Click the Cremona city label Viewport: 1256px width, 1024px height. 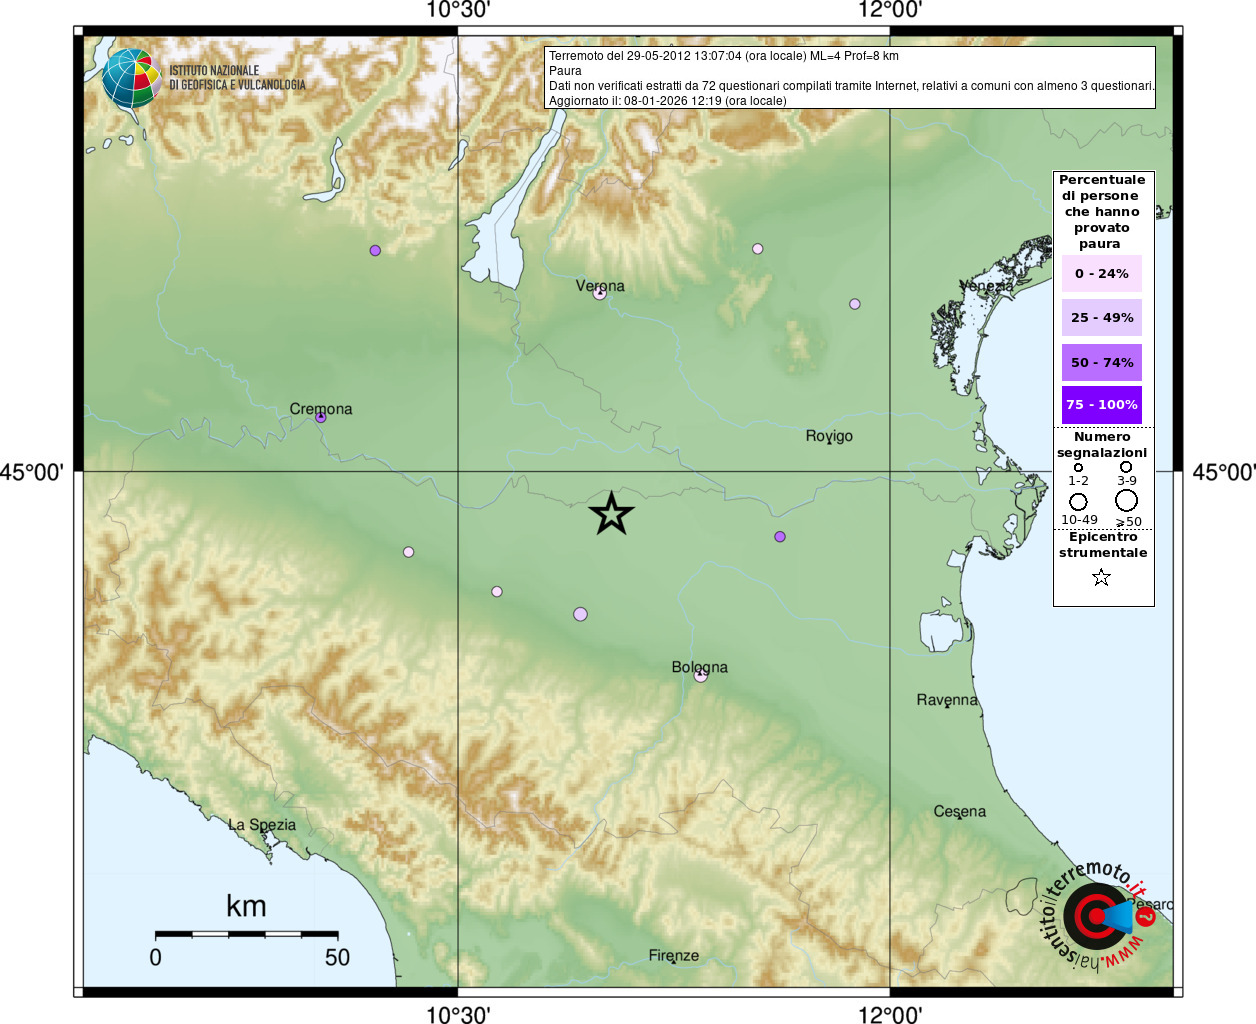coord(321,408)
